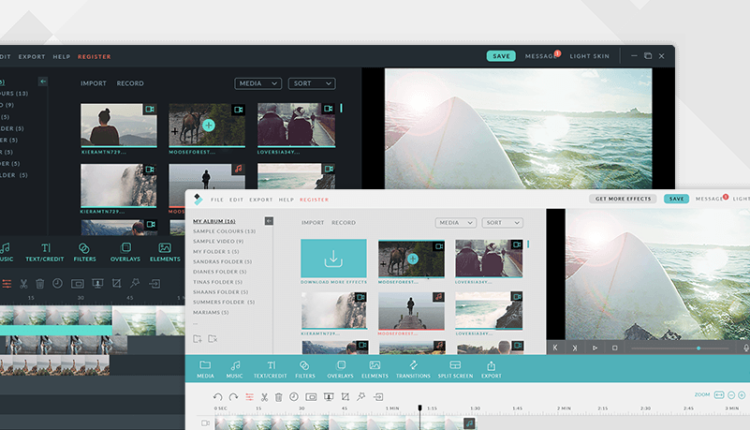Click picture-in-picture icon in light window timeline toolbar
750x430 pixels.
pos(311,397)
